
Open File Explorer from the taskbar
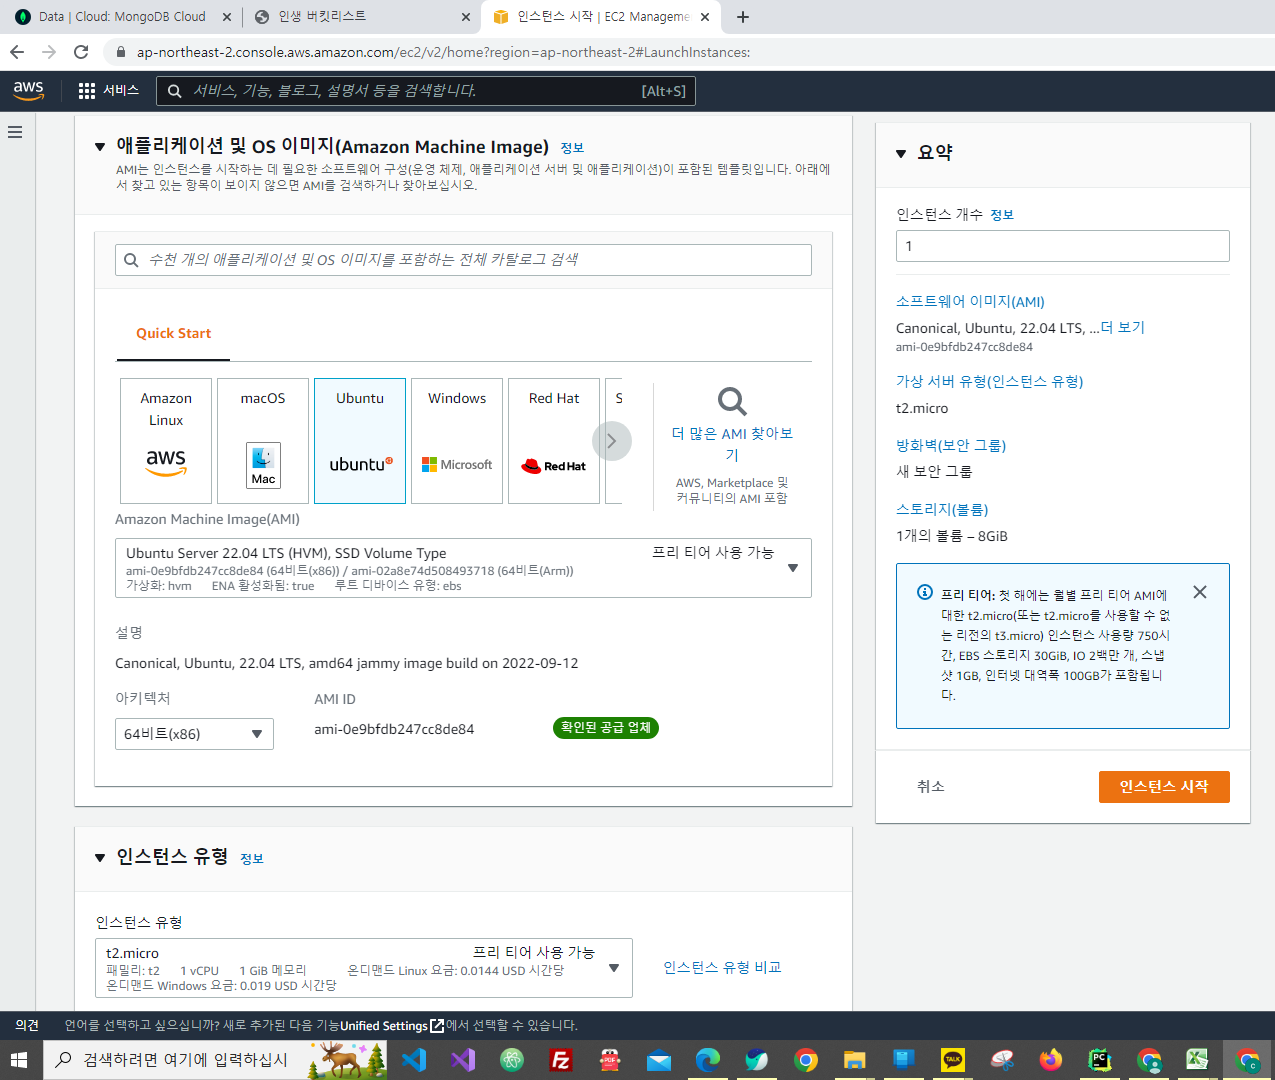point(854,1060)
